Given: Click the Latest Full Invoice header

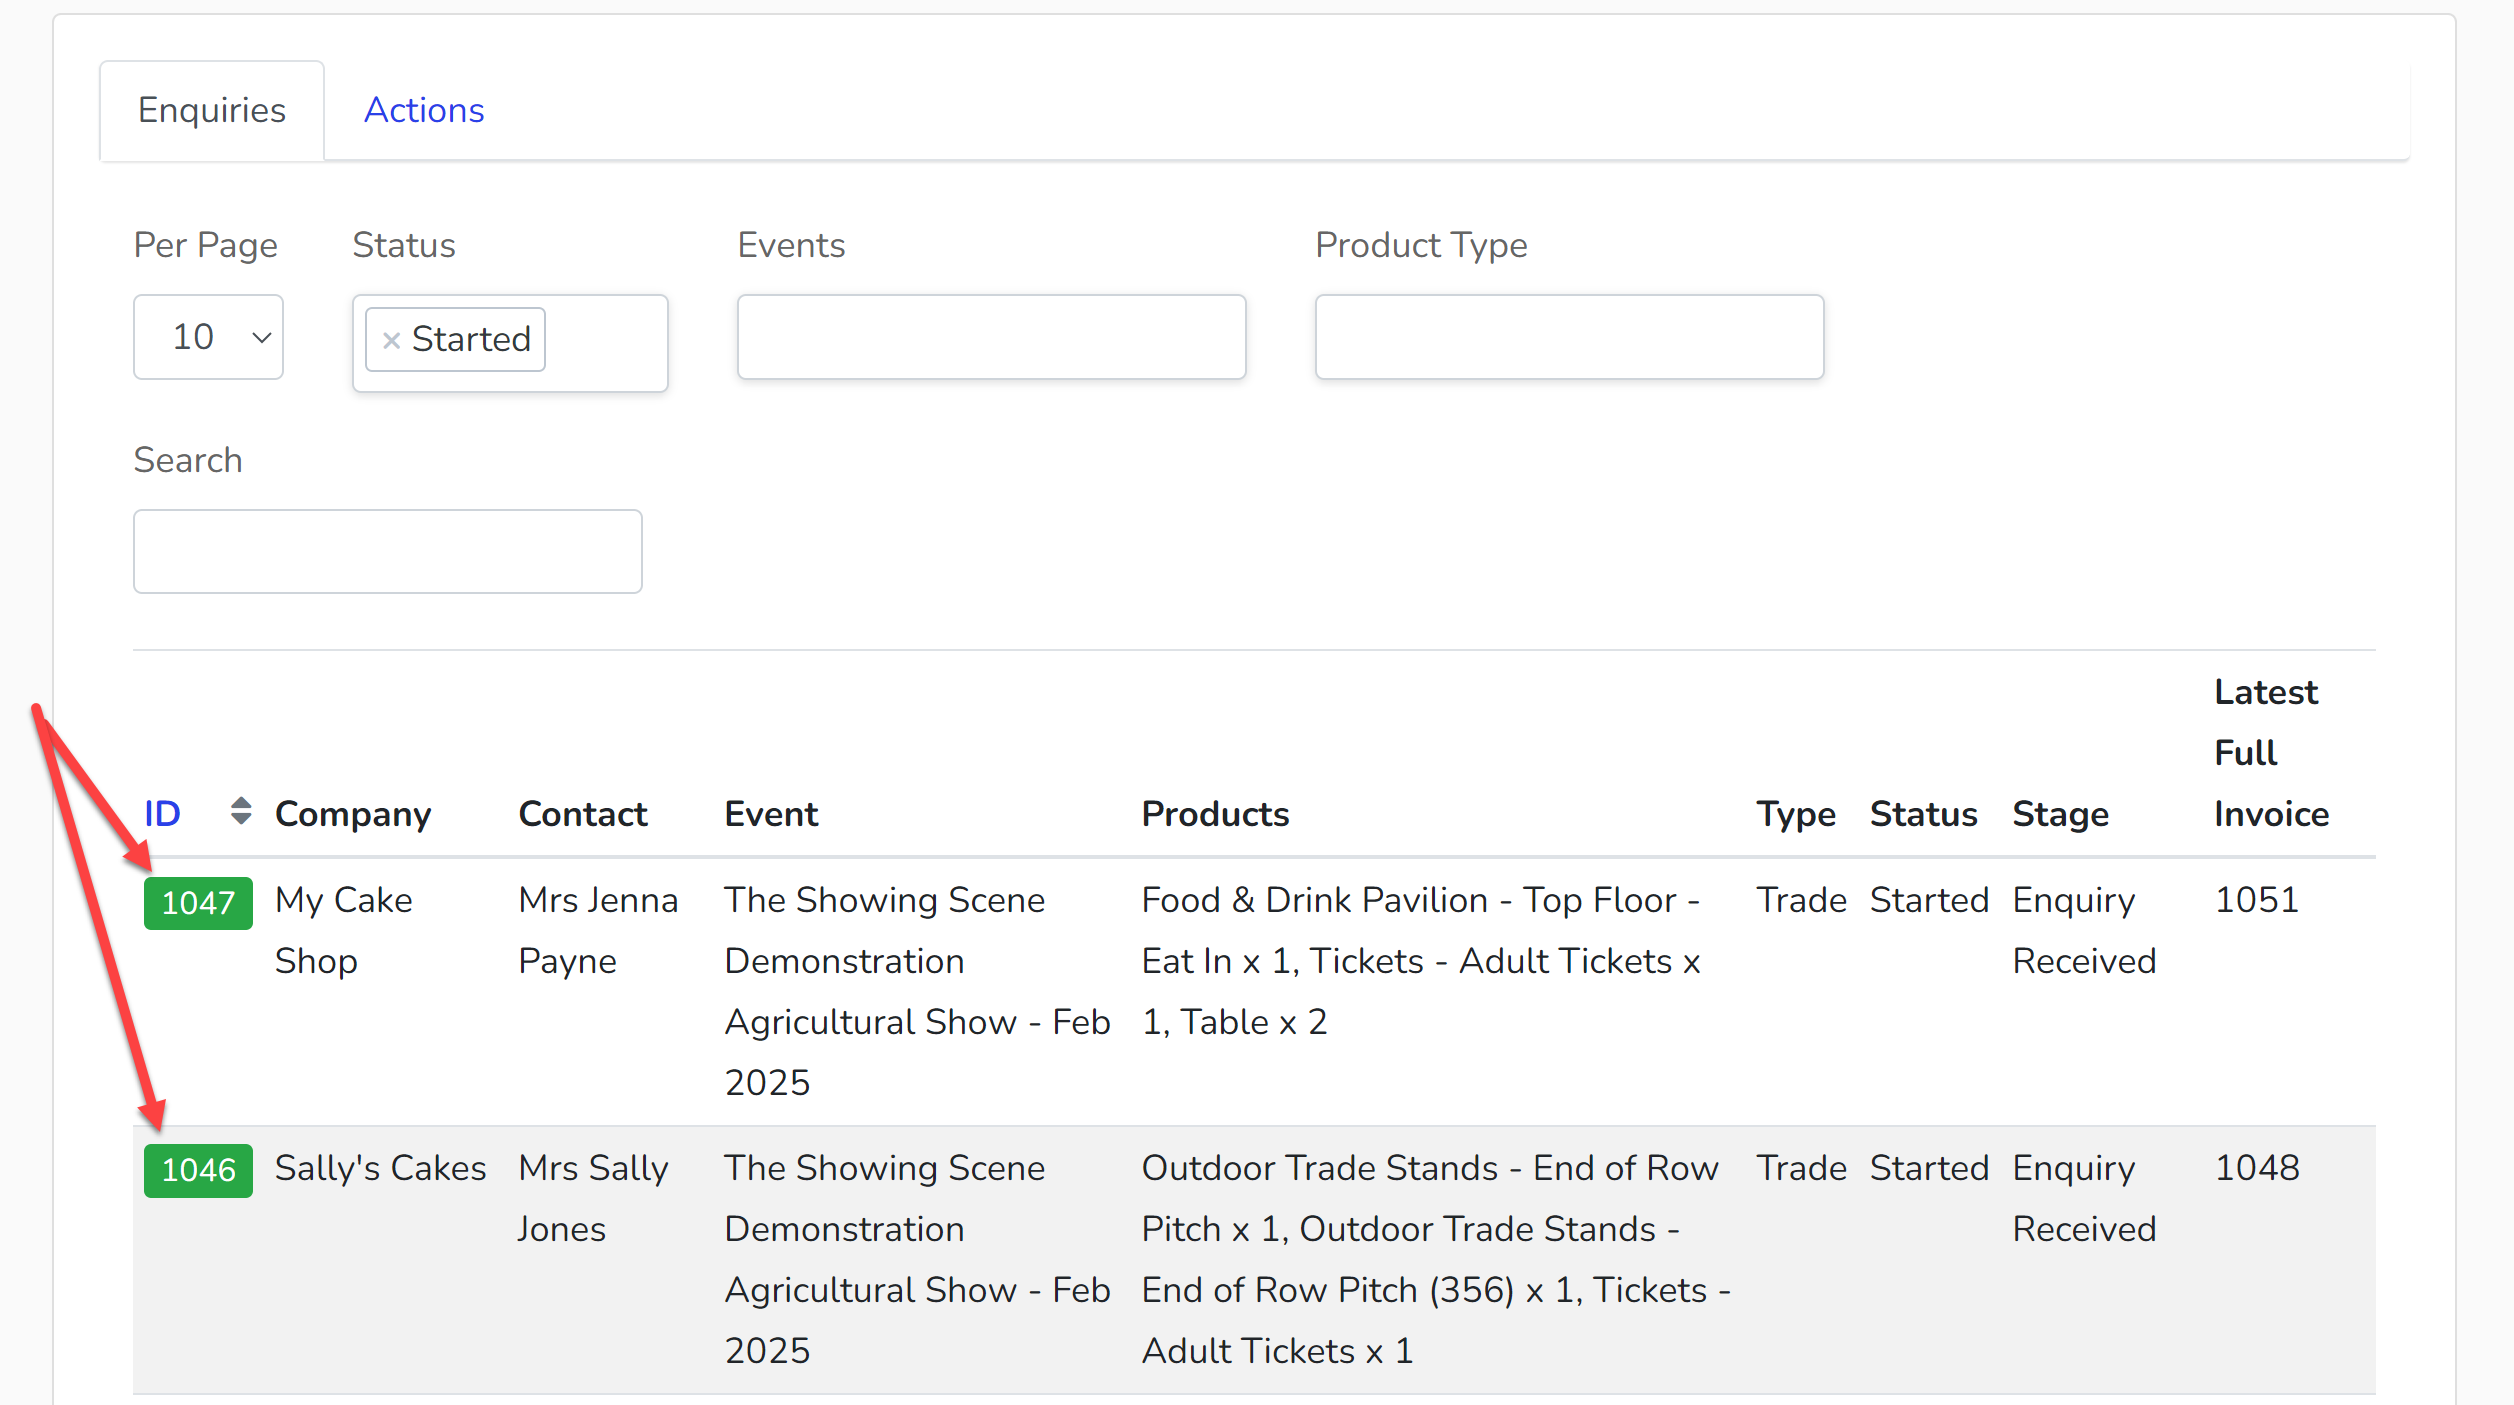Looking at the screenshot, I should 2271,753.
